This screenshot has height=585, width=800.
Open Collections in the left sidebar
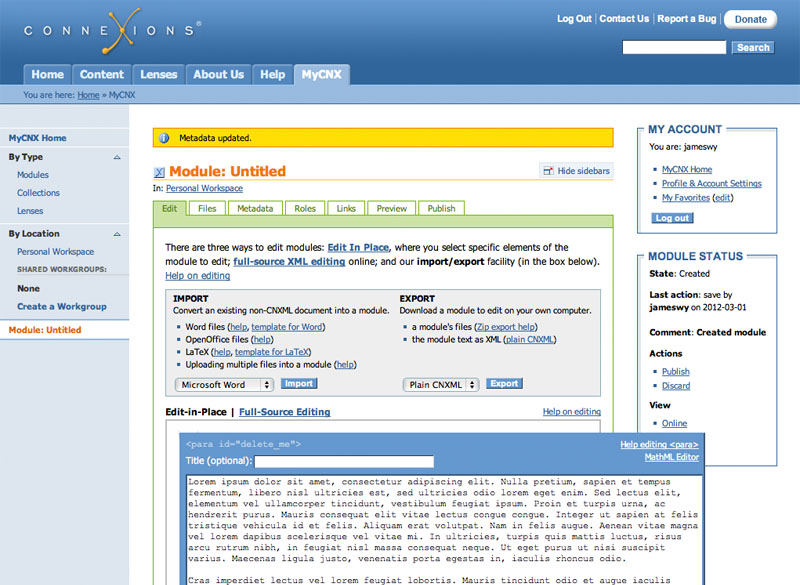pyautogui.click(x=38, y=193)
